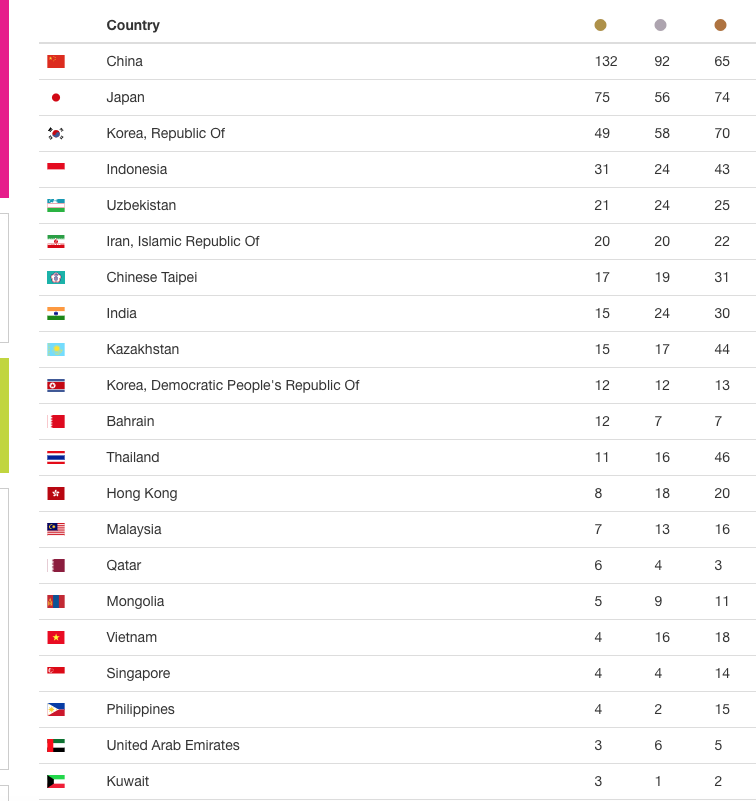
Task: Click China's gold medal count 132
Action: coord(606,61)
